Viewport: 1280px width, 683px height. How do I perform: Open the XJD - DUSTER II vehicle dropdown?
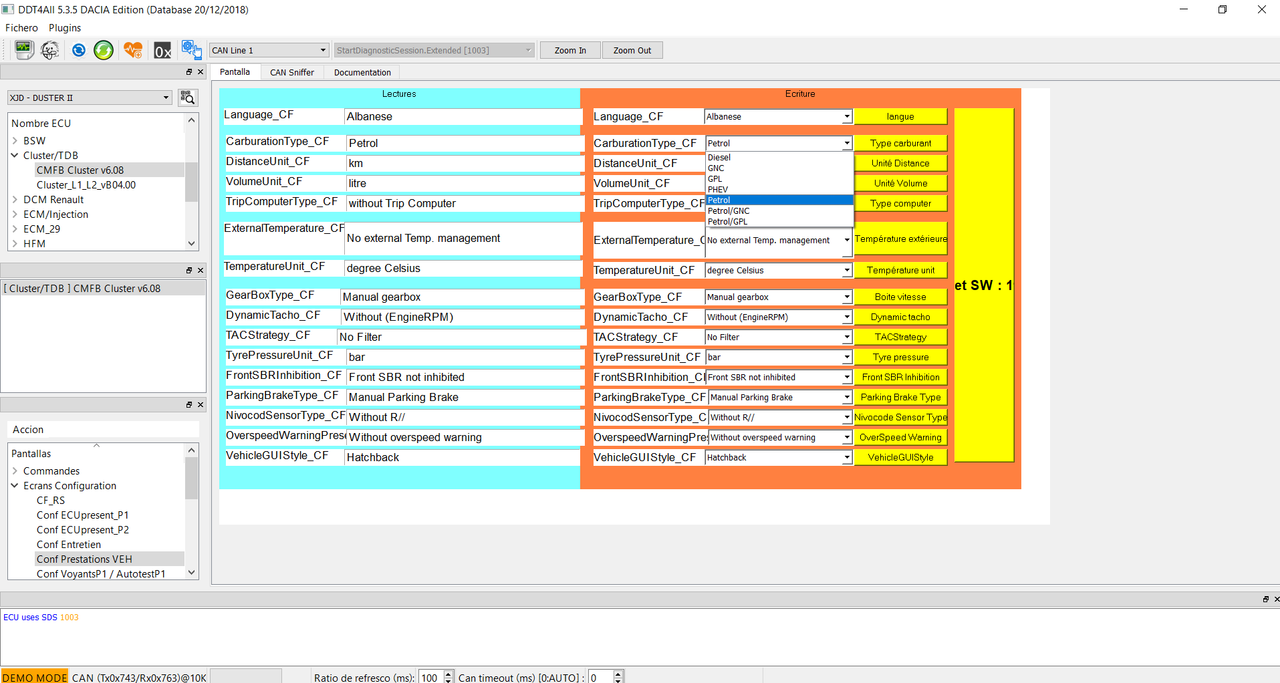pyautogui.click(x=89, y=98)
